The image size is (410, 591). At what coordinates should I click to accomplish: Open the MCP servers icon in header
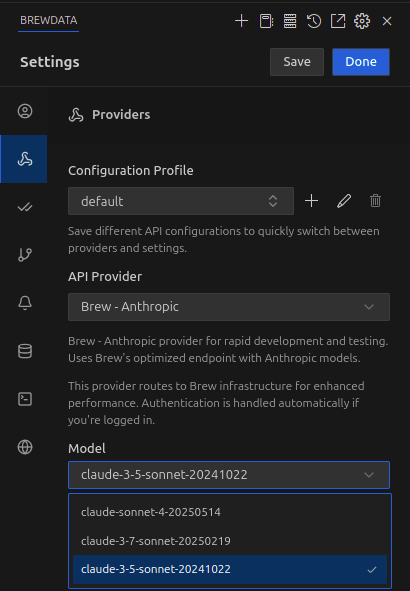290,21
